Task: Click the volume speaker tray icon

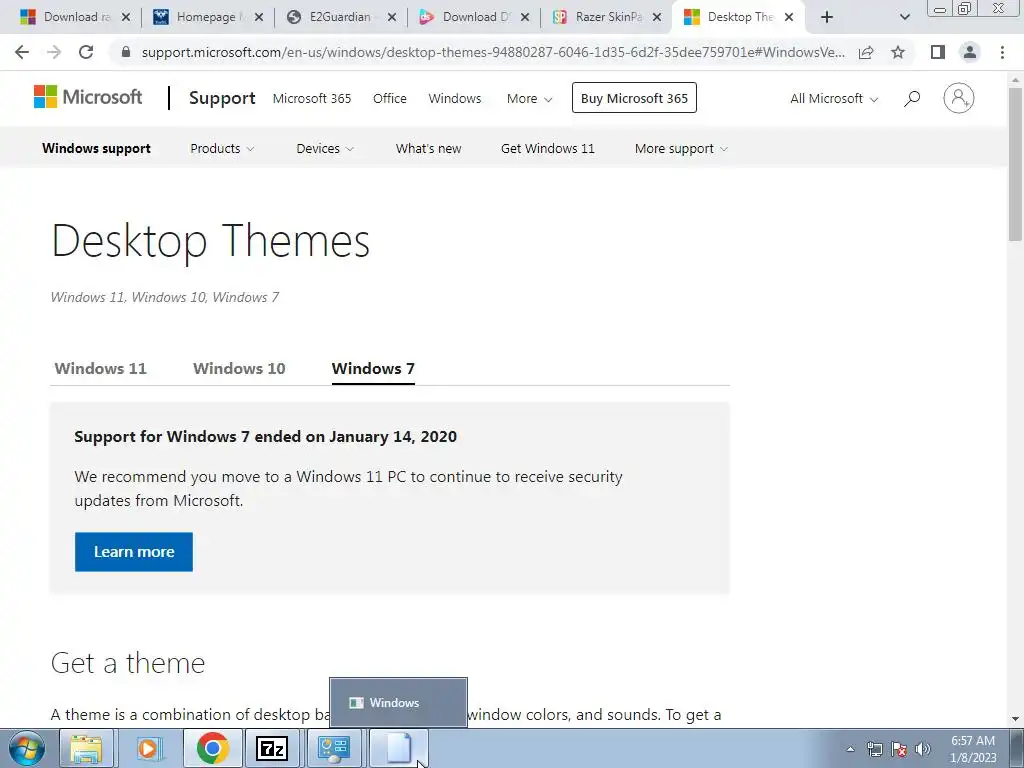Action: [923, 749]
